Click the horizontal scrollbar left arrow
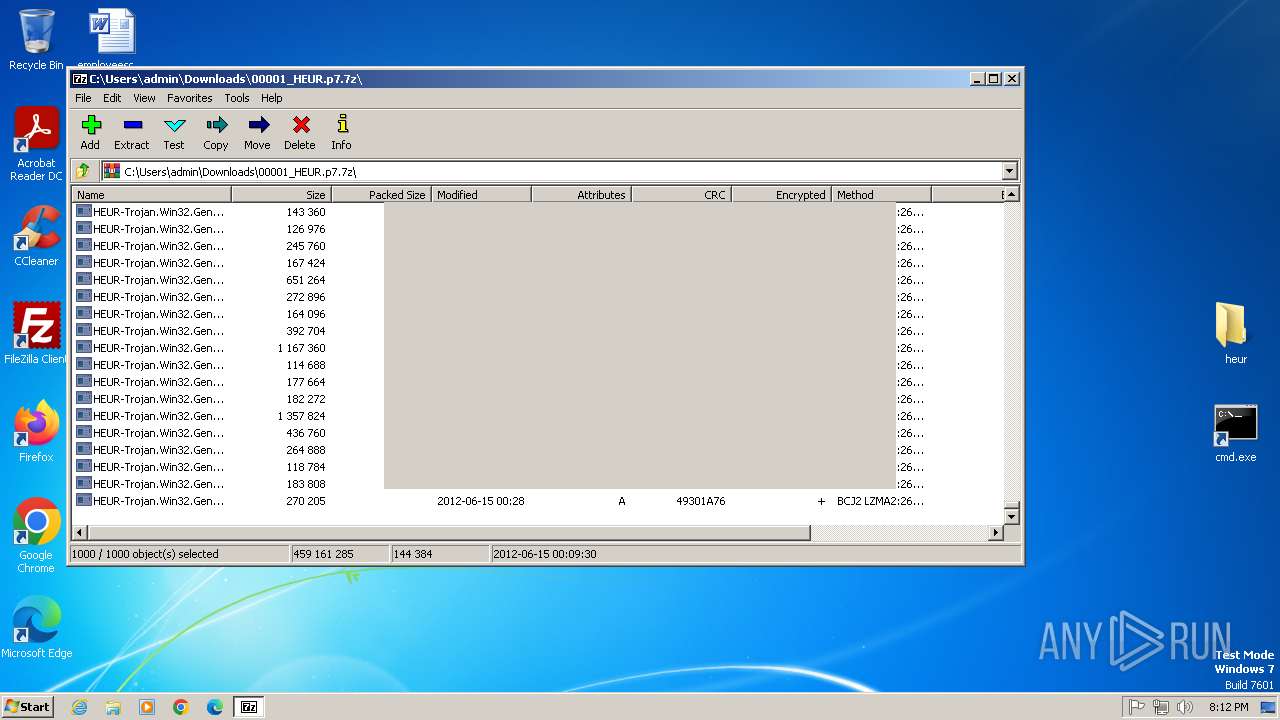Screen dimensions: 1280x720 80,533
